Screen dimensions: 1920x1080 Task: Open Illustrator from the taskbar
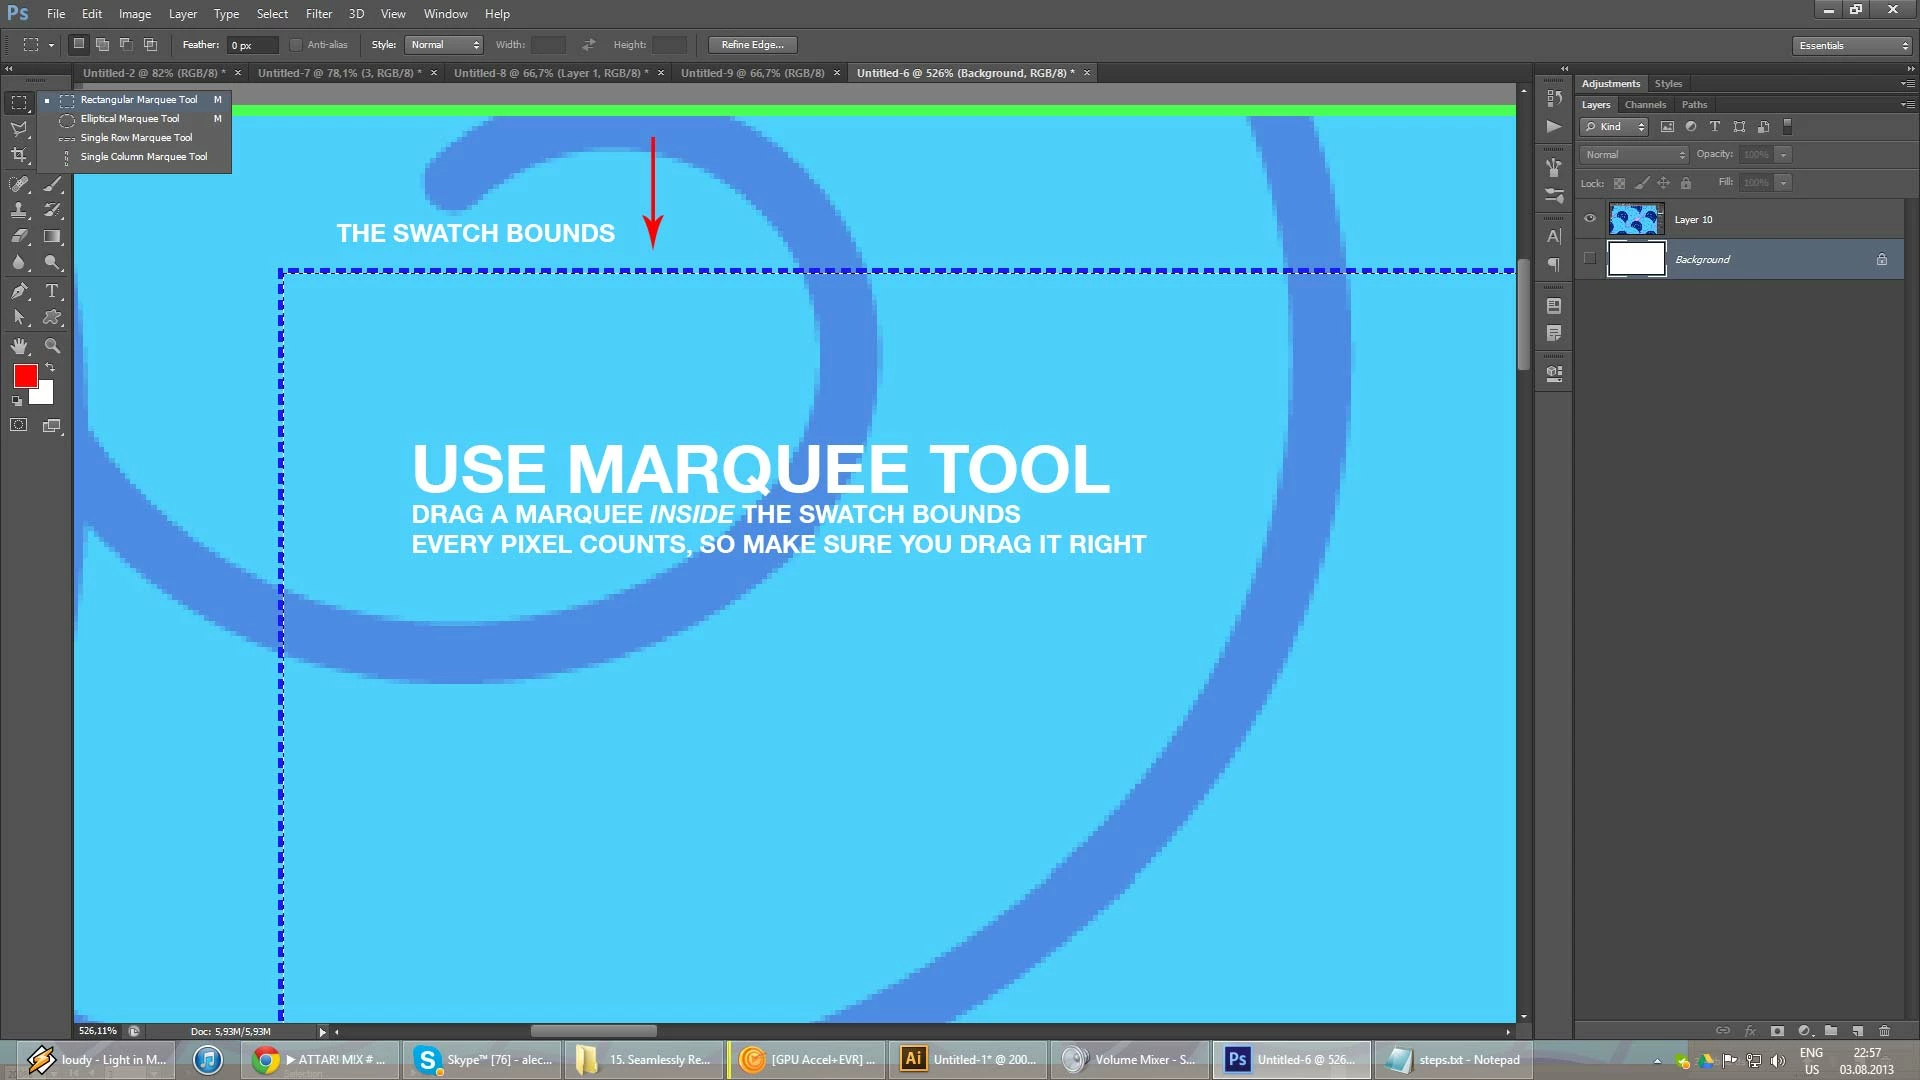(968, 1059)
